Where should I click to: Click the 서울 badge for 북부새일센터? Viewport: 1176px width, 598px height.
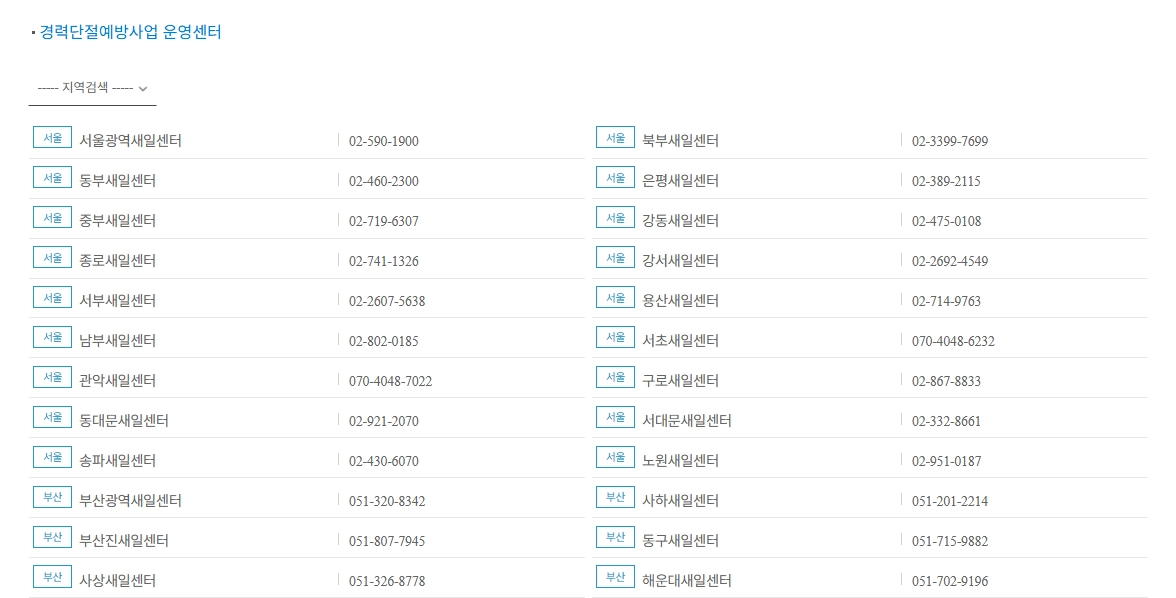point(615,137)
